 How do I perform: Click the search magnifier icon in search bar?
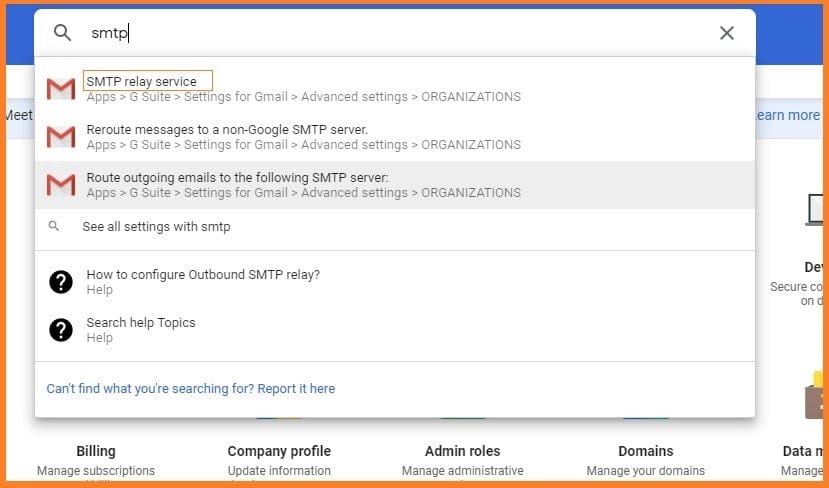click(62, 33)
